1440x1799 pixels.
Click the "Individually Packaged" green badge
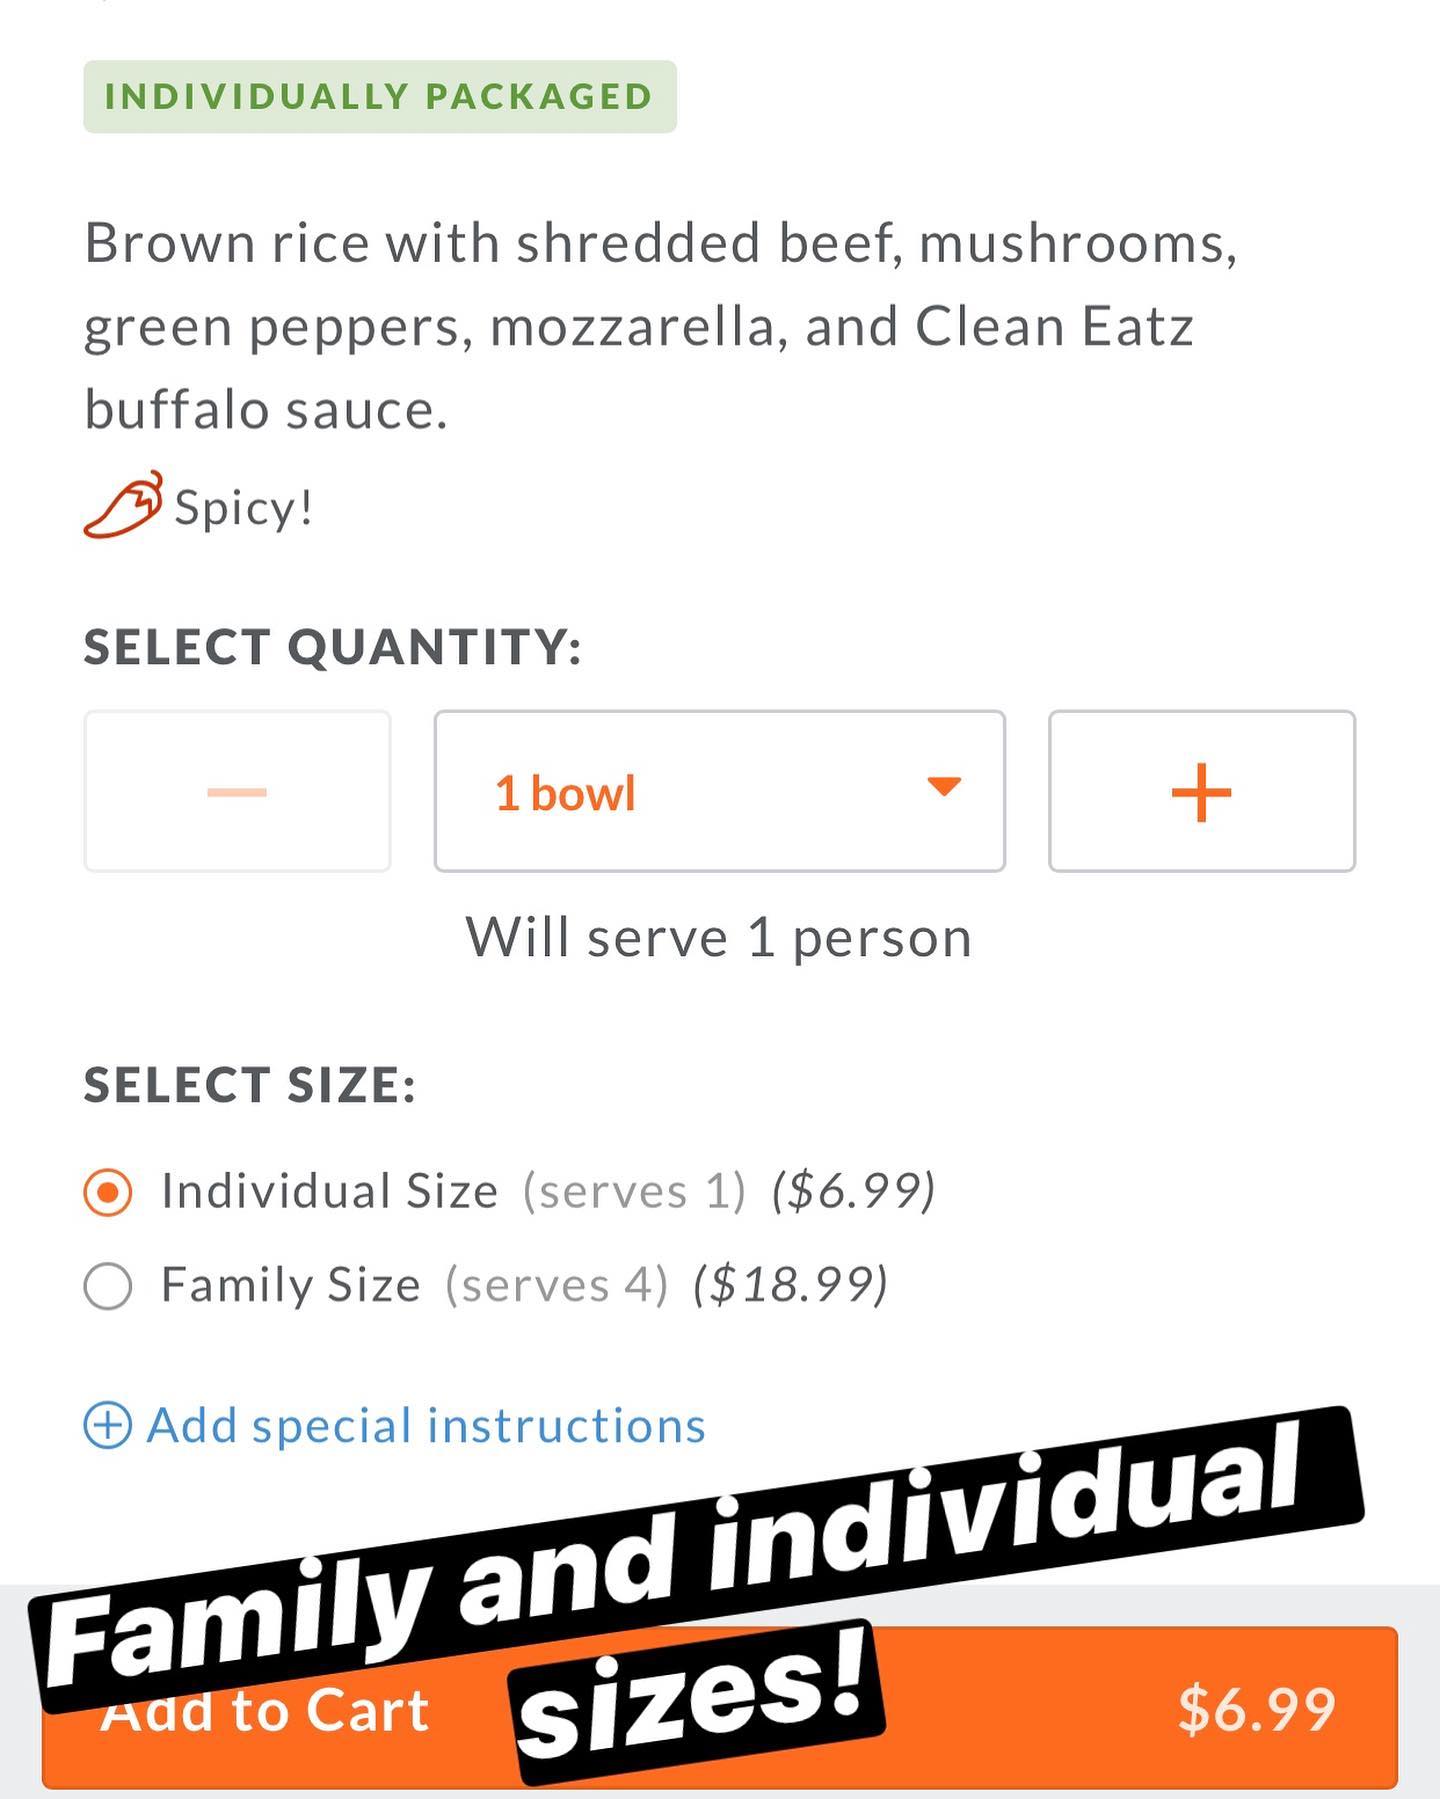[380, 97]
